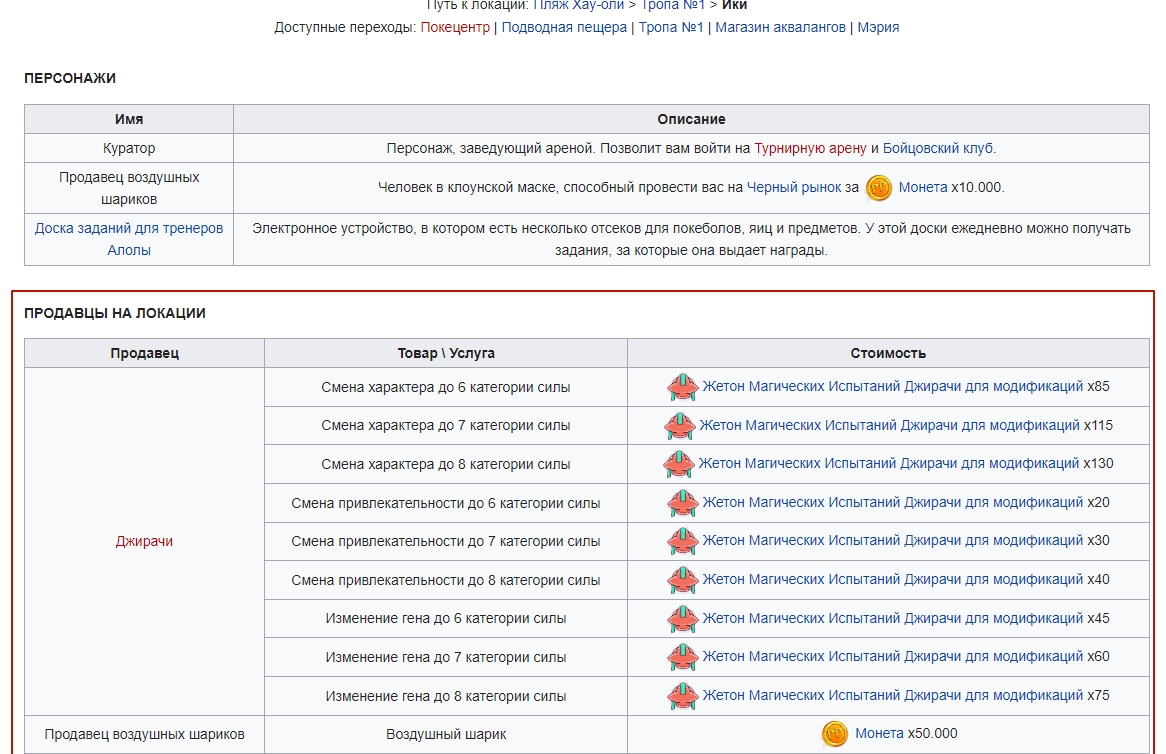
Task: Click the coin icon next to Монета x10.000
Action: [x=878, y=187]
